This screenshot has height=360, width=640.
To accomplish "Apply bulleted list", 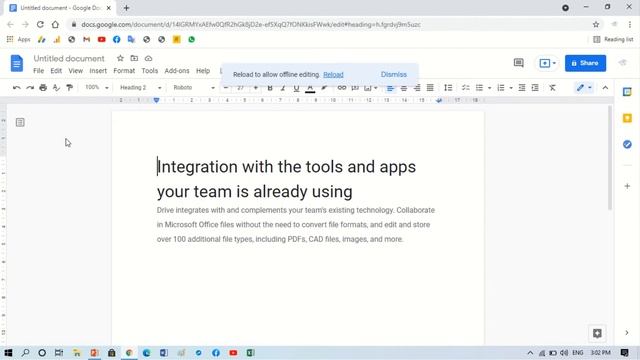I will [479, 88].
